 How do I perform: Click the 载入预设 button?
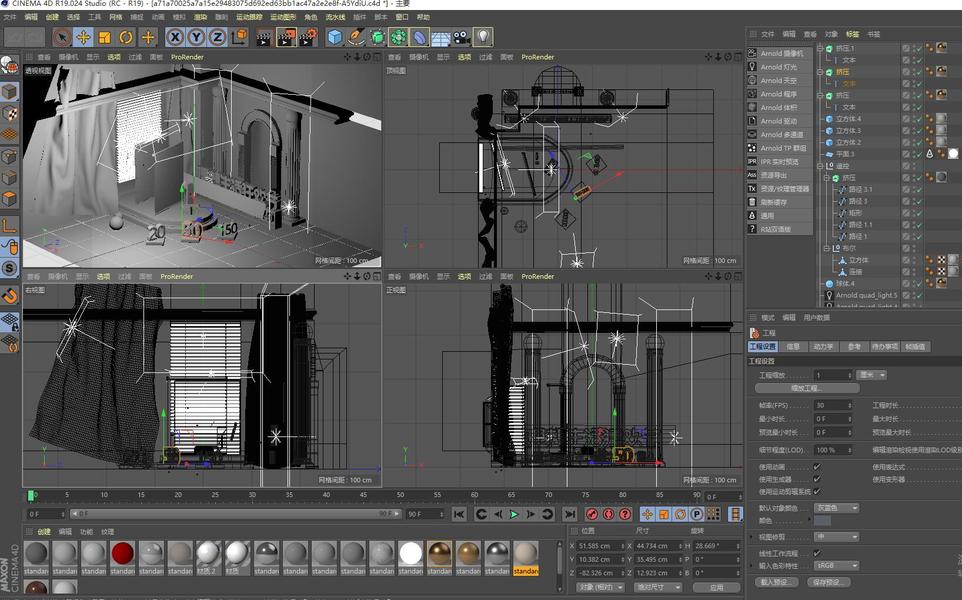point(775,582)
